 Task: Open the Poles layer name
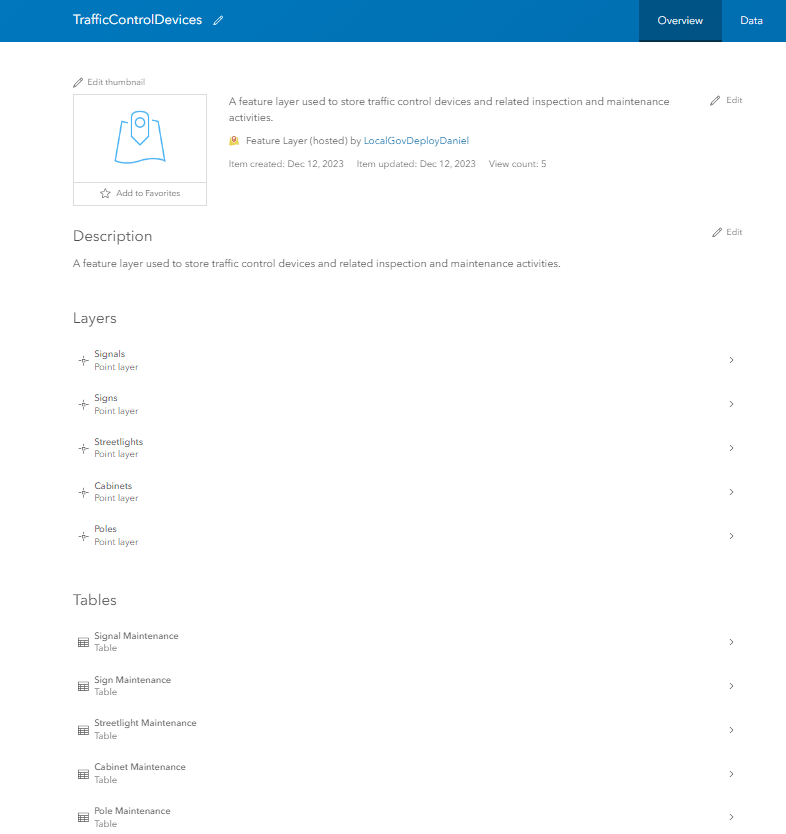[105, 529]
